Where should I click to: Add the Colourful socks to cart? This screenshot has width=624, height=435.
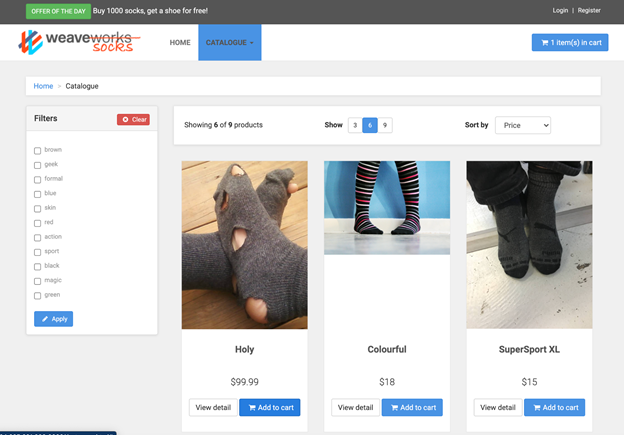pyautogui.click(x=412, y=407)
